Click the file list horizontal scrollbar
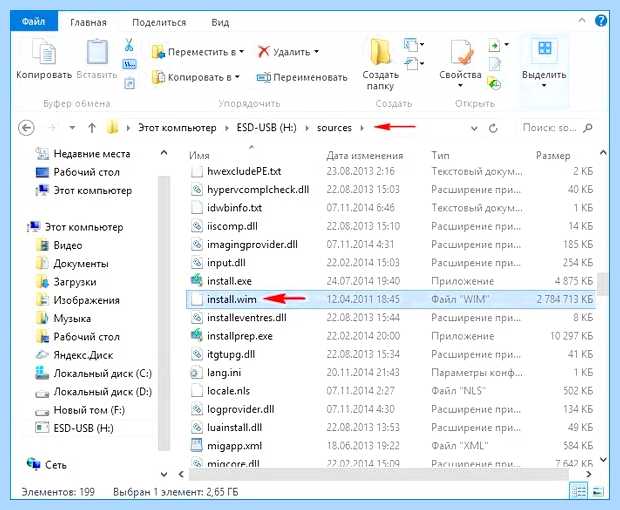 [x=379, y=474]
